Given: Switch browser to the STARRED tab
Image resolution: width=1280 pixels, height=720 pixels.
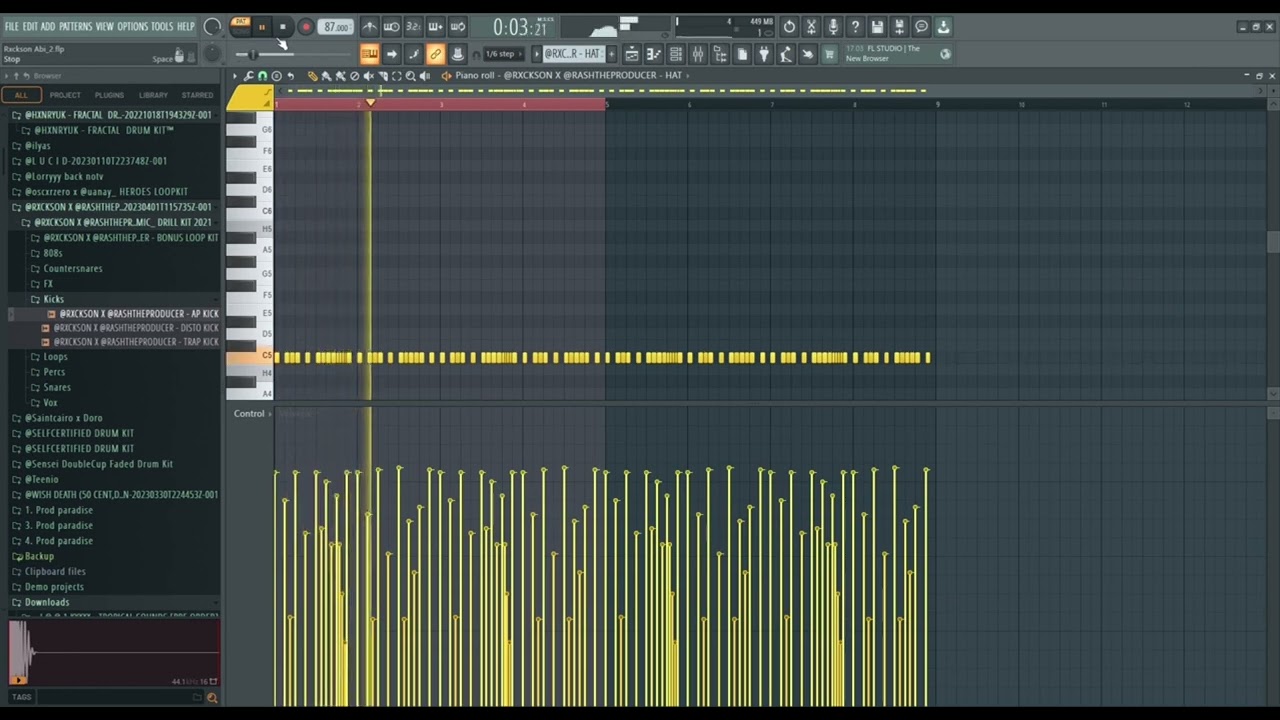Looking at the screenshot, I should [x=197, y=95].
